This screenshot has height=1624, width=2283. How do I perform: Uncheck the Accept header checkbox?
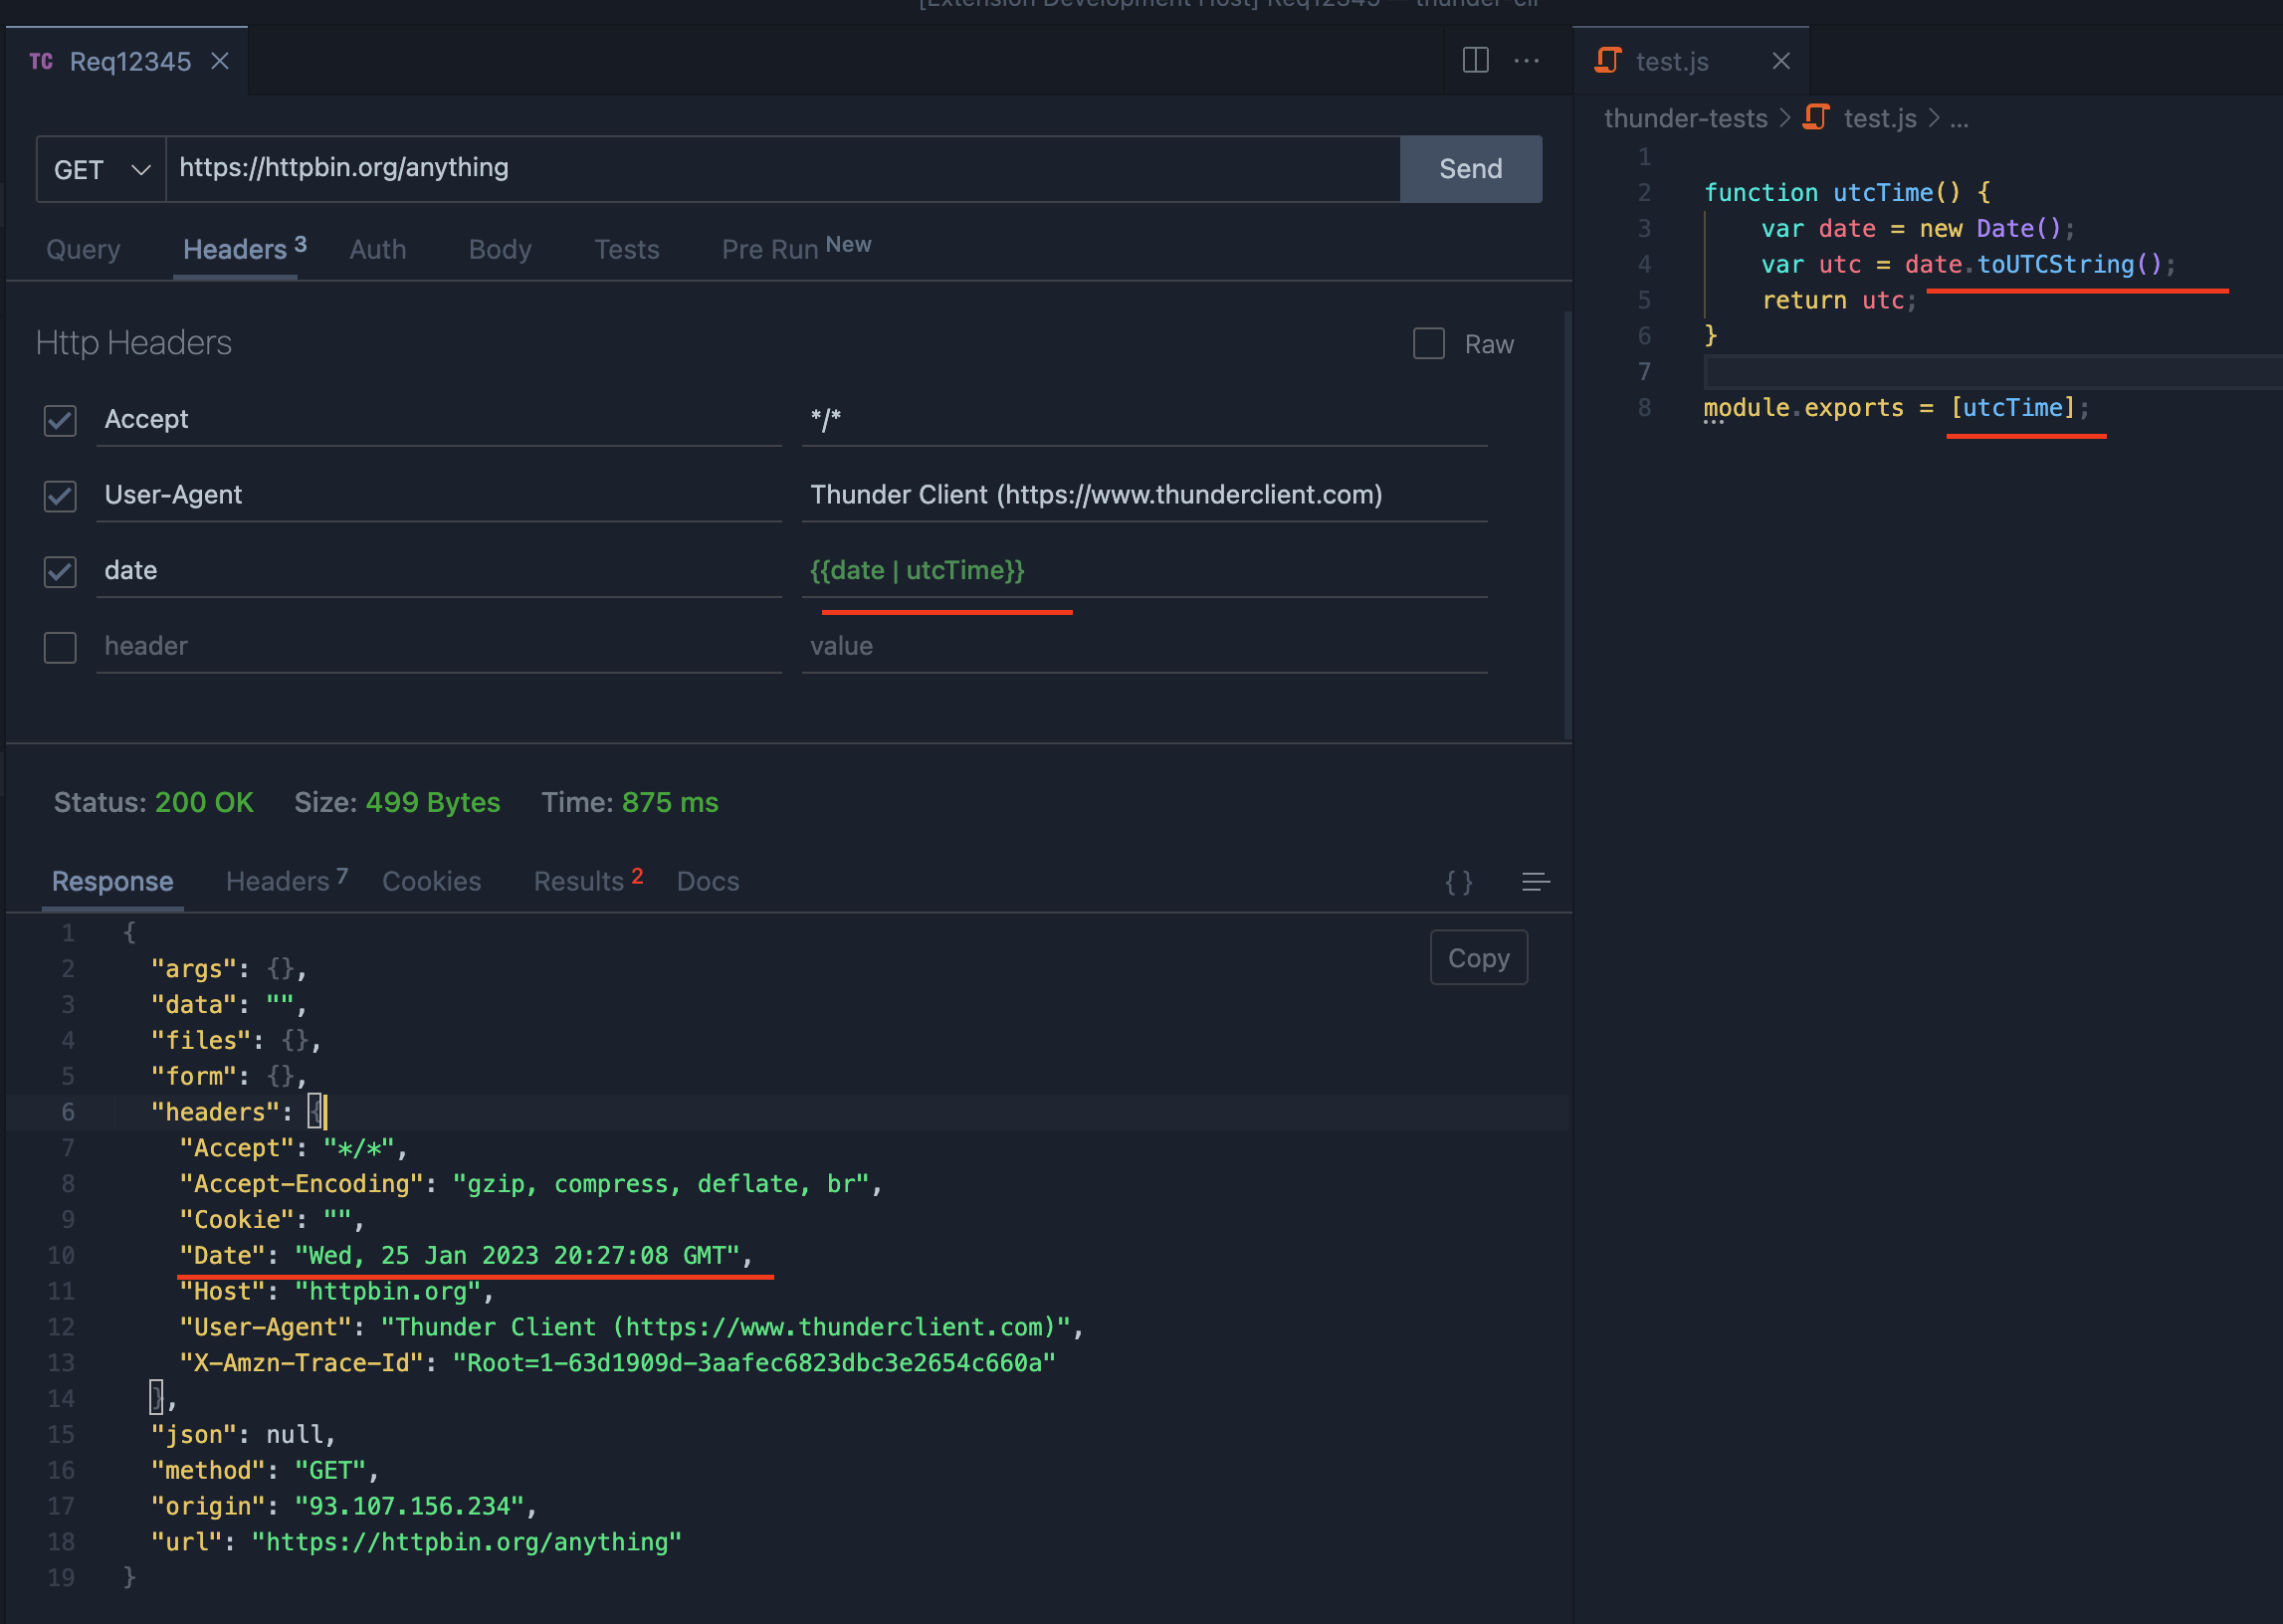coord(60,421)
